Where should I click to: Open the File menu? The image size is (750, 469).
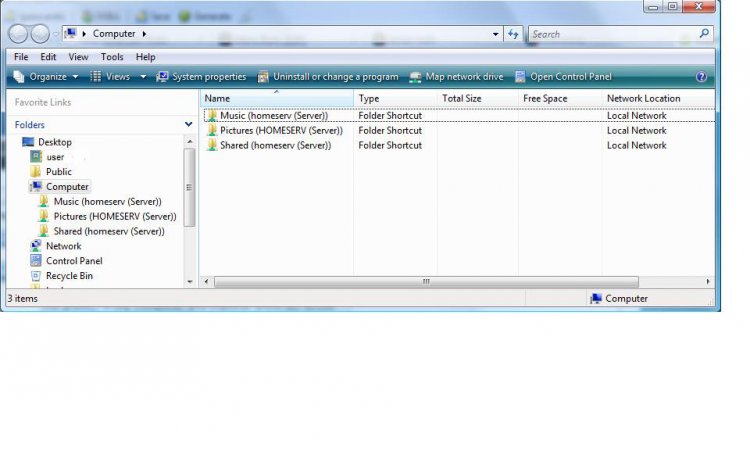click(x=21, y=57)
